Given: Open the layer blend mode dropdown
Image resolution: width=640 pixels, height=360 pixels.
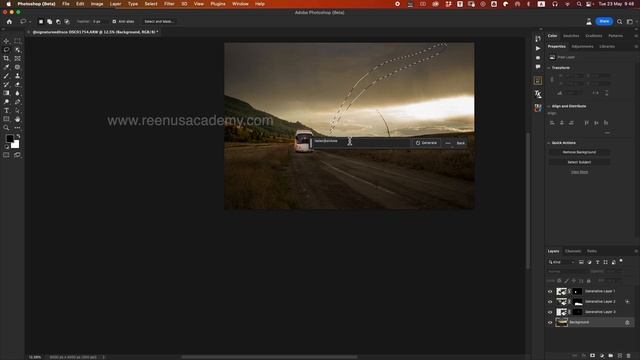Looking at the screenshot, I should 567,271.
